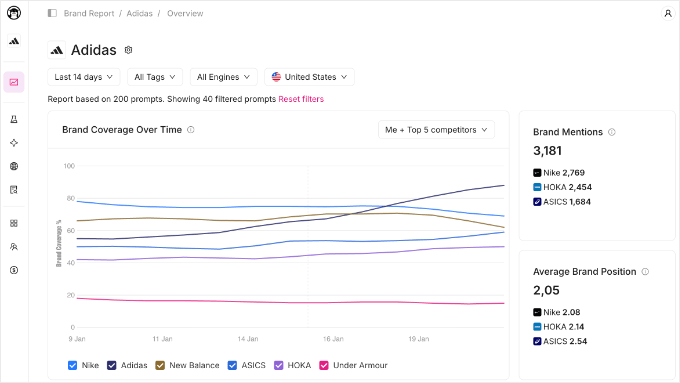Click the ASICS logo in Average Brand Position
680x383 pixels.
point(537,341)
